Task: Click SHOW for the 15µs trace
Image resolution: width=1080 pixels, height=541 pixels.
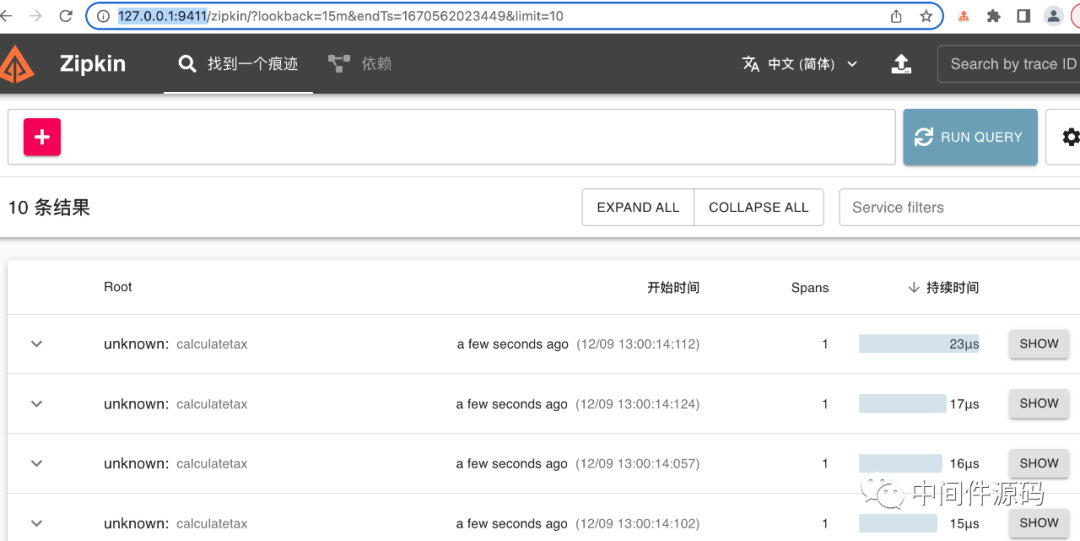Action: pyautogui.click(x=1039, y=523)
